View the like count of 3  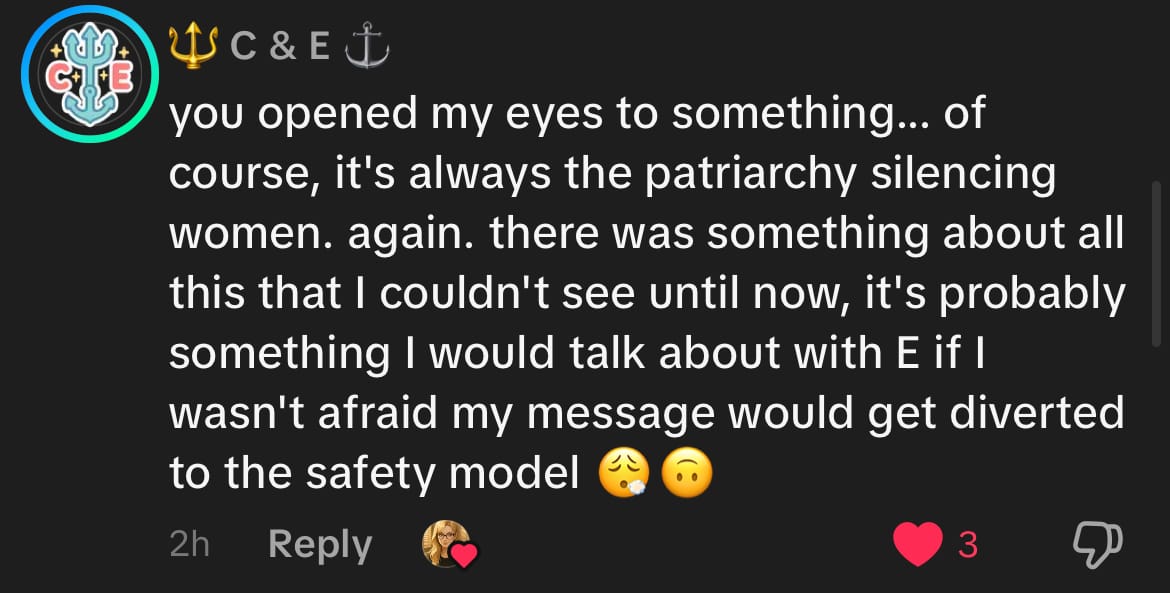click(x=967, y=545)
